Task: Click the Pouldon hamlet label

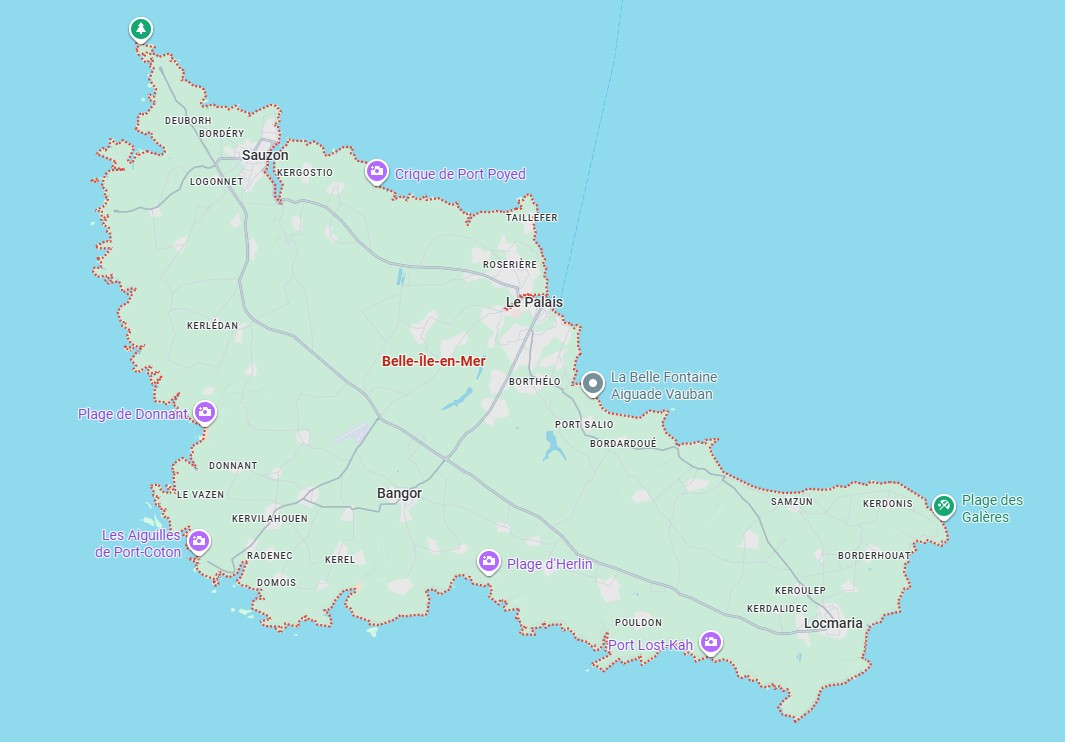Action: click(x=638, y=622)
